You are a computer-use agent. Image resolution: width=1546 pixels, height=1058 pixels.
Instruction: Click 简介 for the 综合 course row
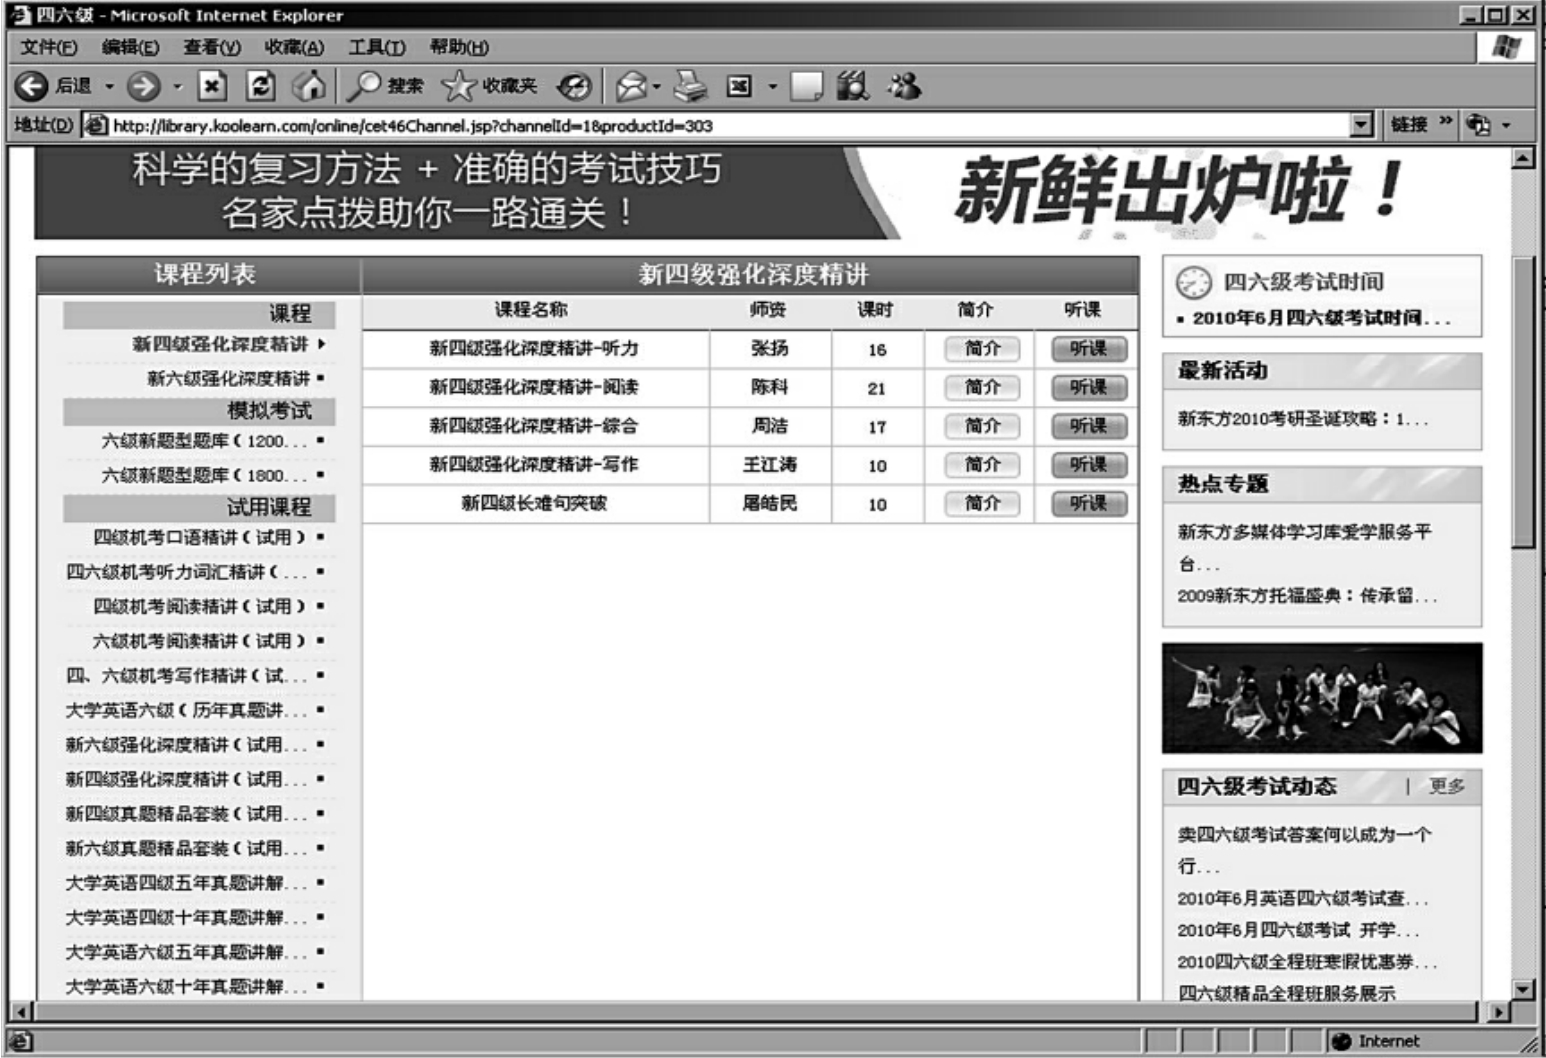coord(982,426)
